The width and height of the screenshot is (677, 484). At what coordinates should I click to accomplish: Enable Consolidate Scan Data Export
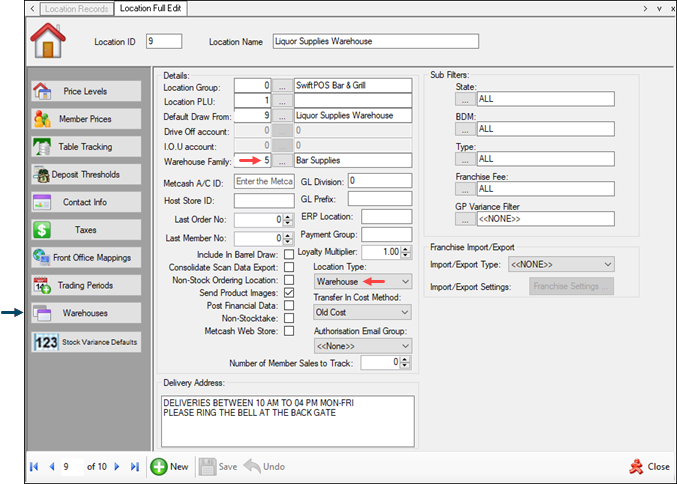coord(289,267)
